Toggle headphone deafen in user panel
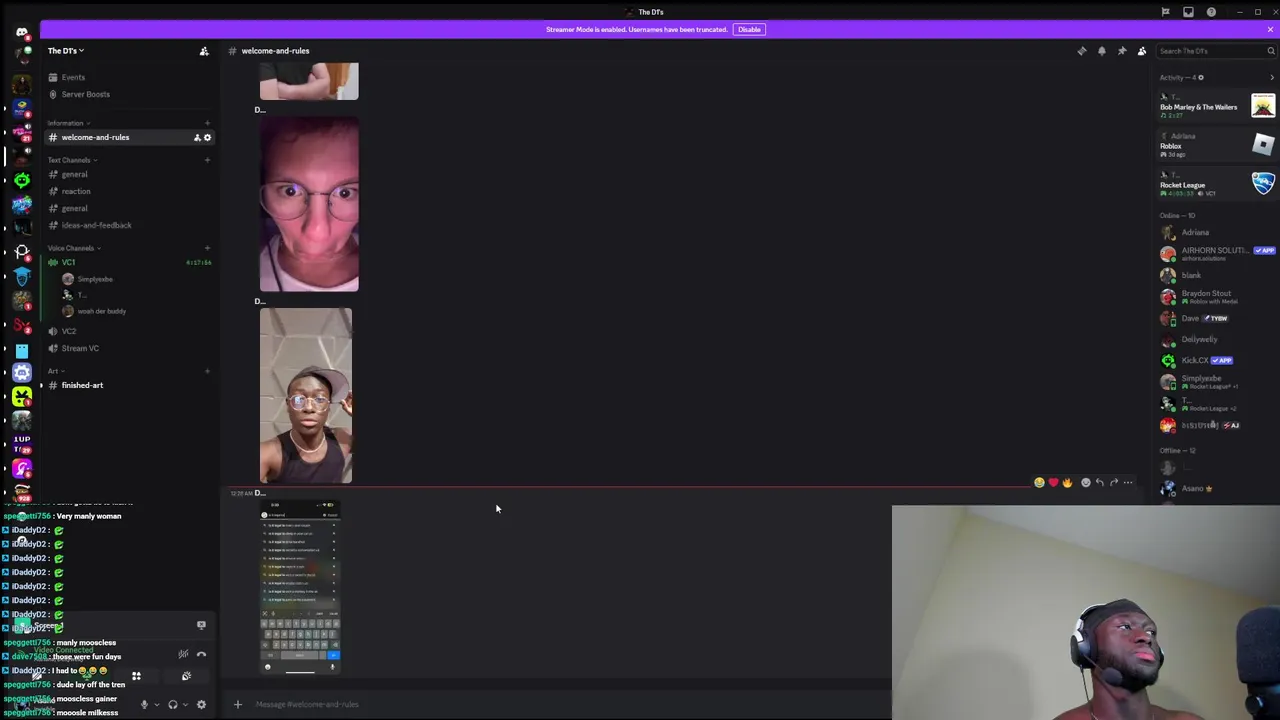Viewport: 1280px width, 720px height. click(173, 704)
